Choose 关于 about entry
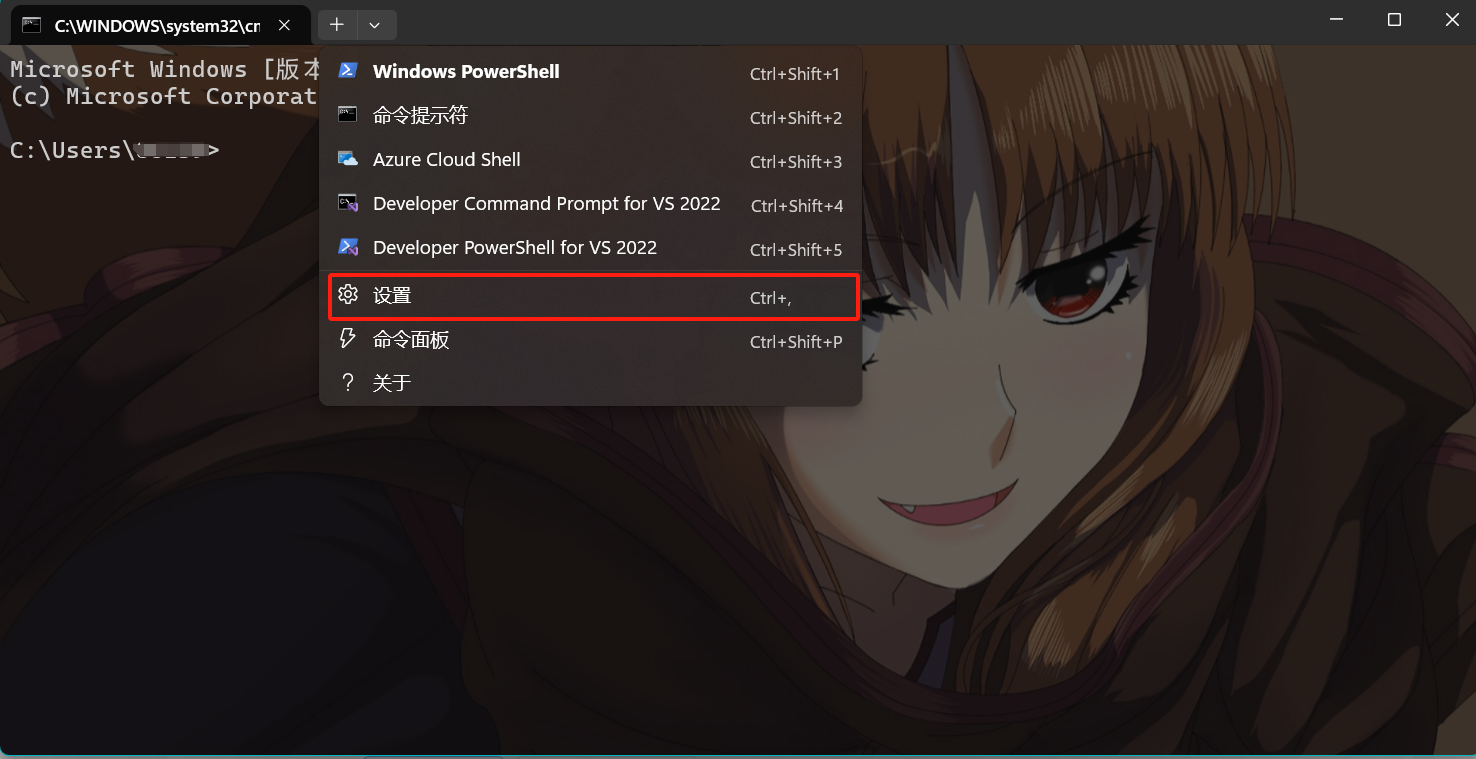 click(x=590, y=383)
